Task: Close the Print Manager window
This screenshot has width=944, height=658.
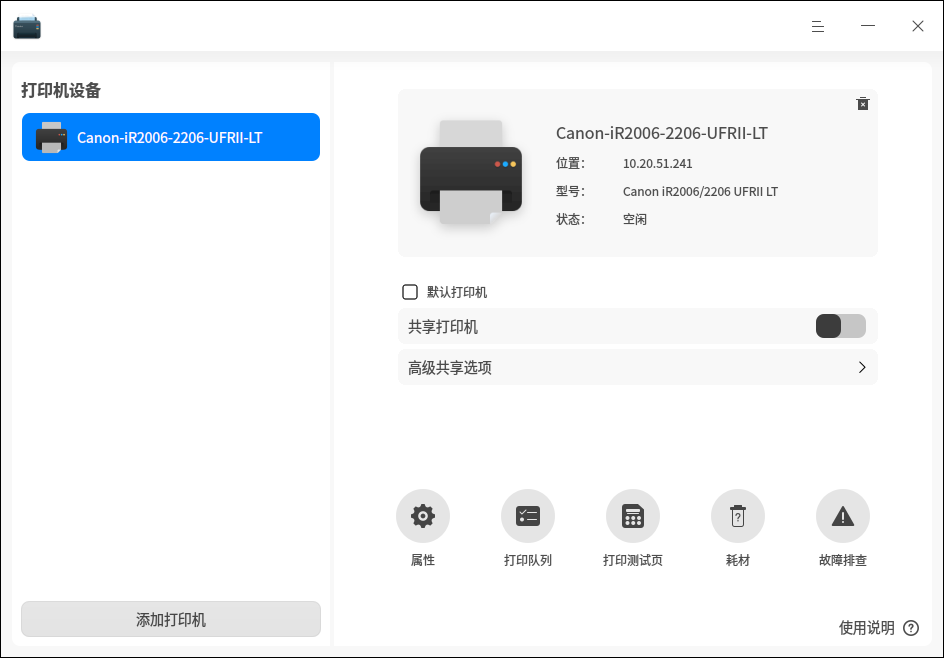Action: [918, 26]
